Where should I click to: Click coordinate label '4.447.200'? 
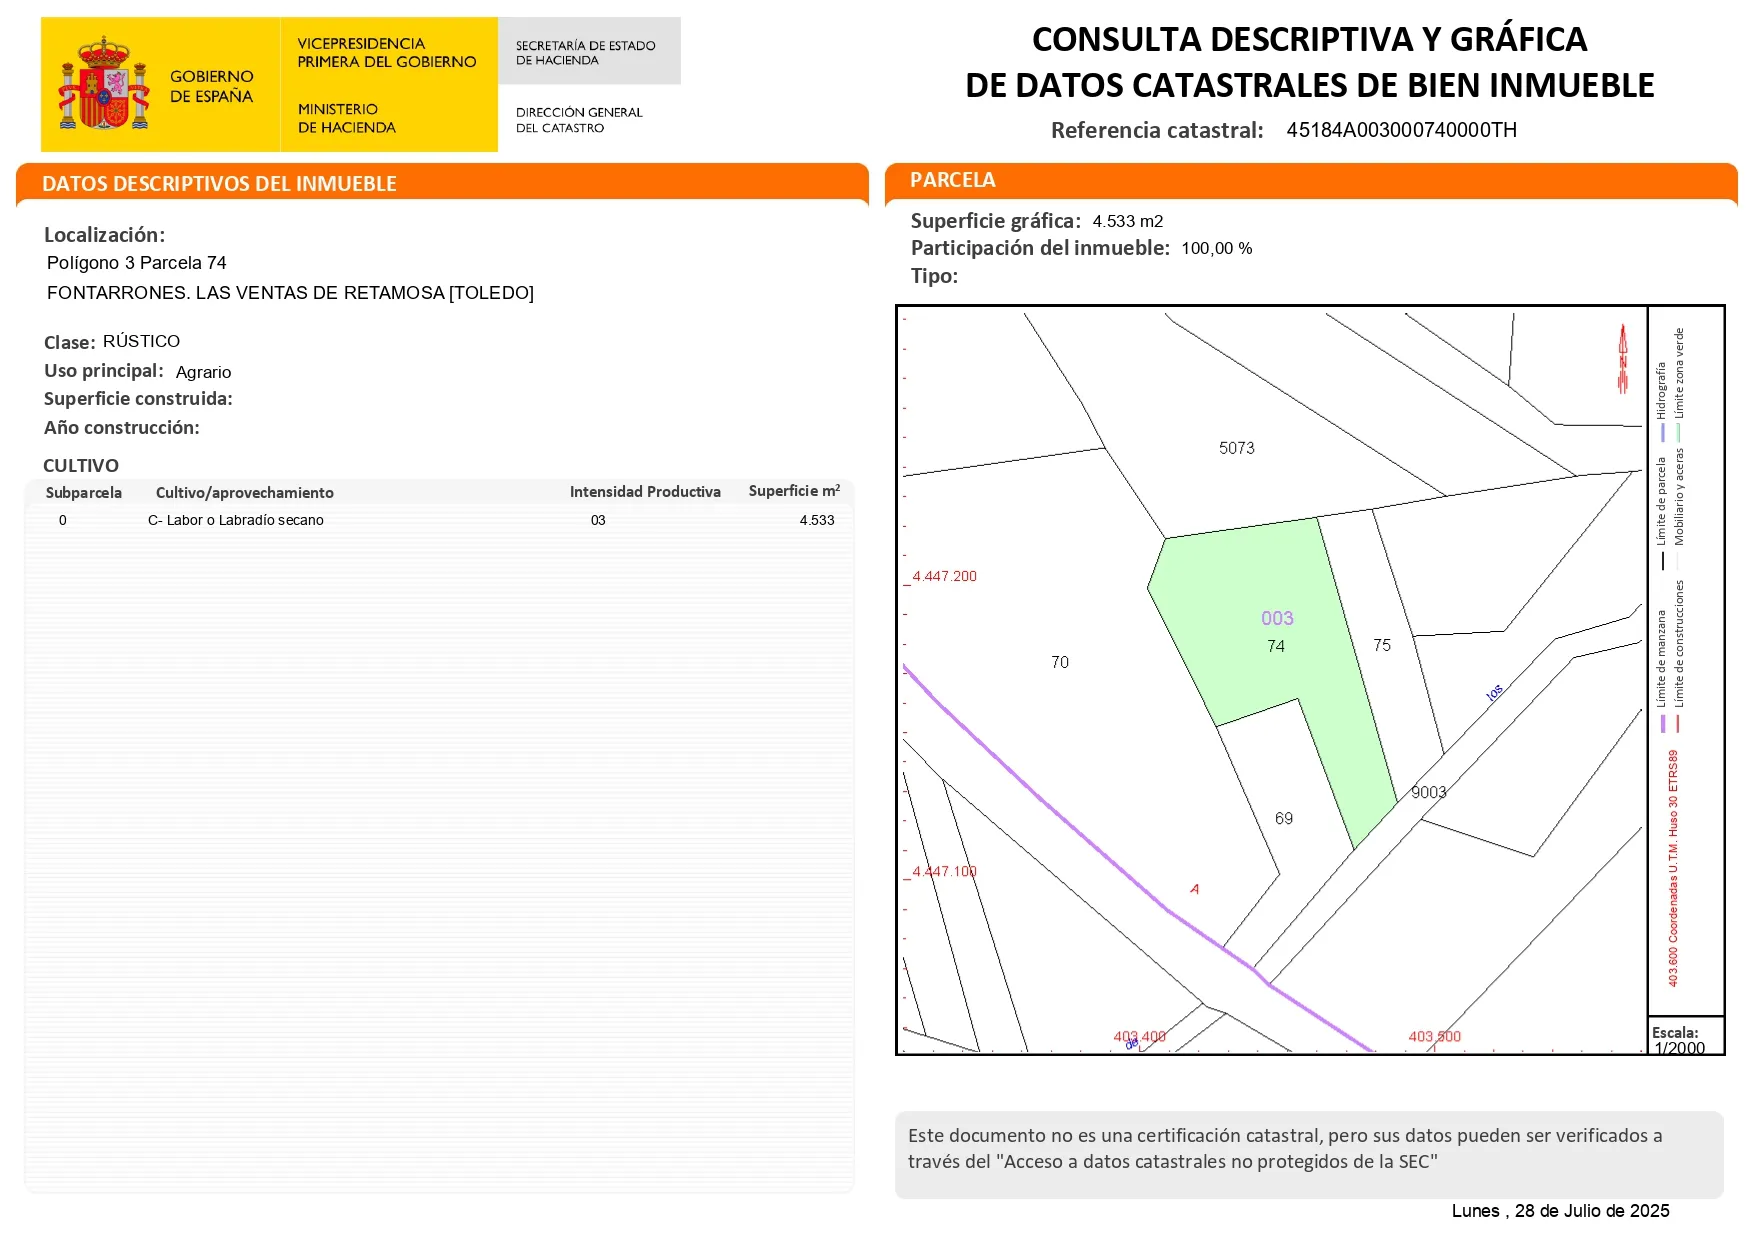coord(944,576)
